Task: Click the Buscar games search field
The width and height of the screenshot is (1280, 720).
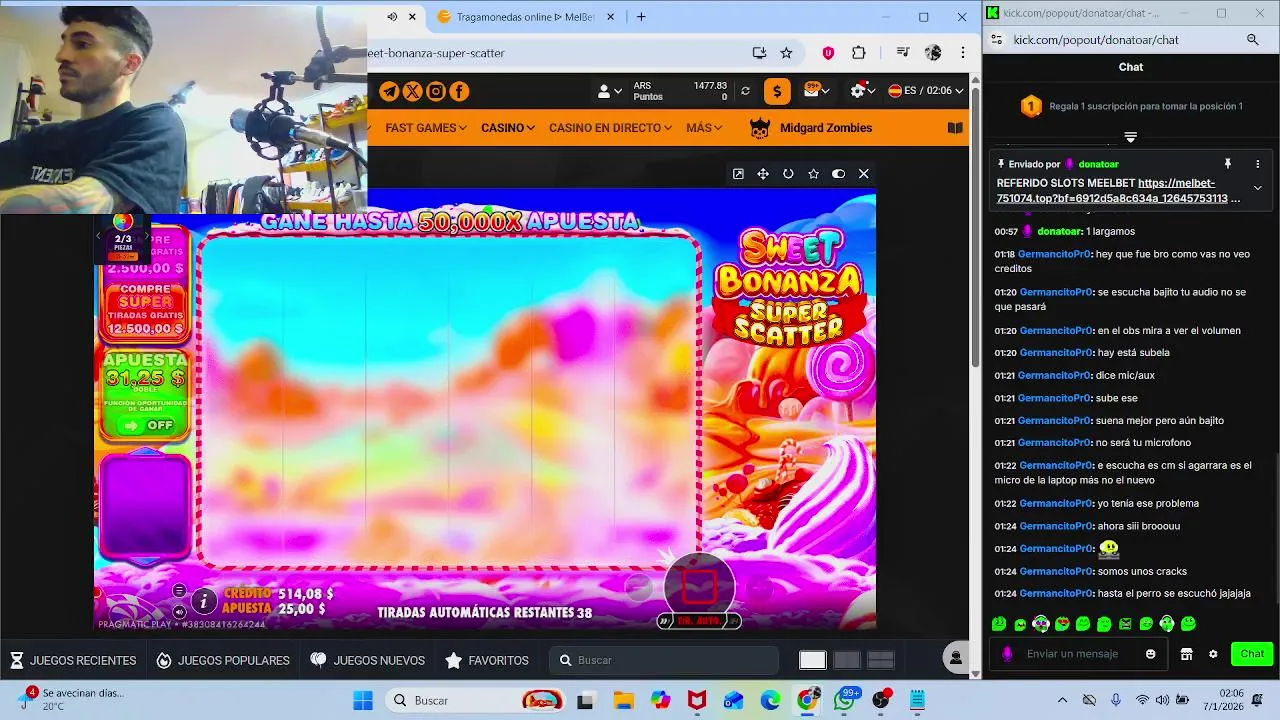Action: click(x=664, y=660)
